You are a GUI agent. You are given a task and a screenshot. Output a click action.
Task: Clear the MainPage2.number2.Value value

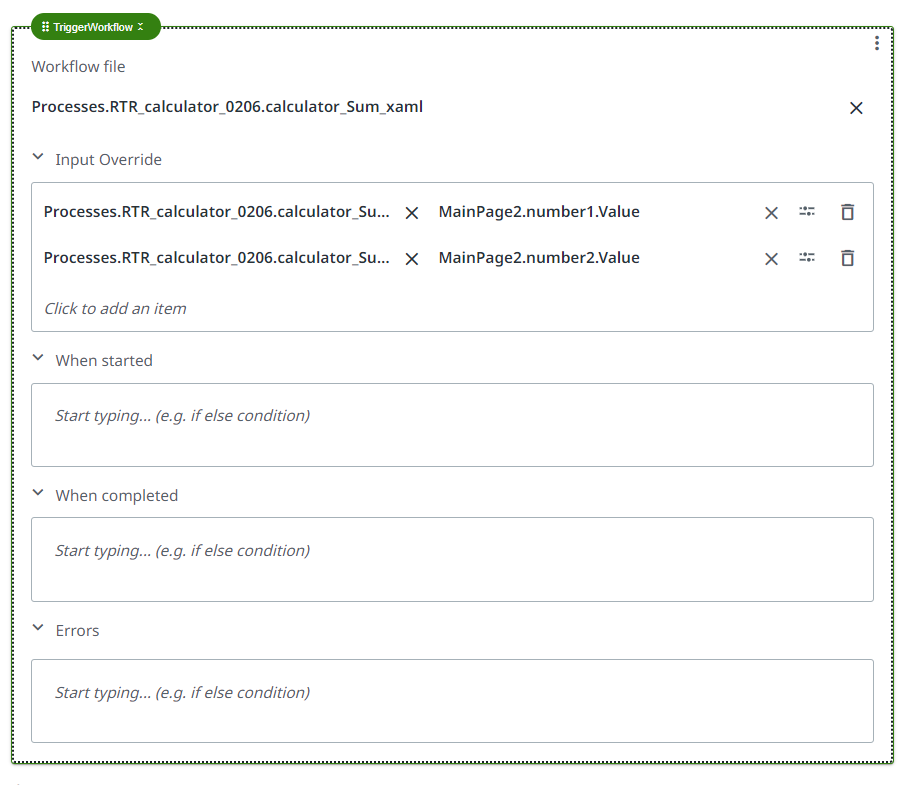(x=771, y=259)
